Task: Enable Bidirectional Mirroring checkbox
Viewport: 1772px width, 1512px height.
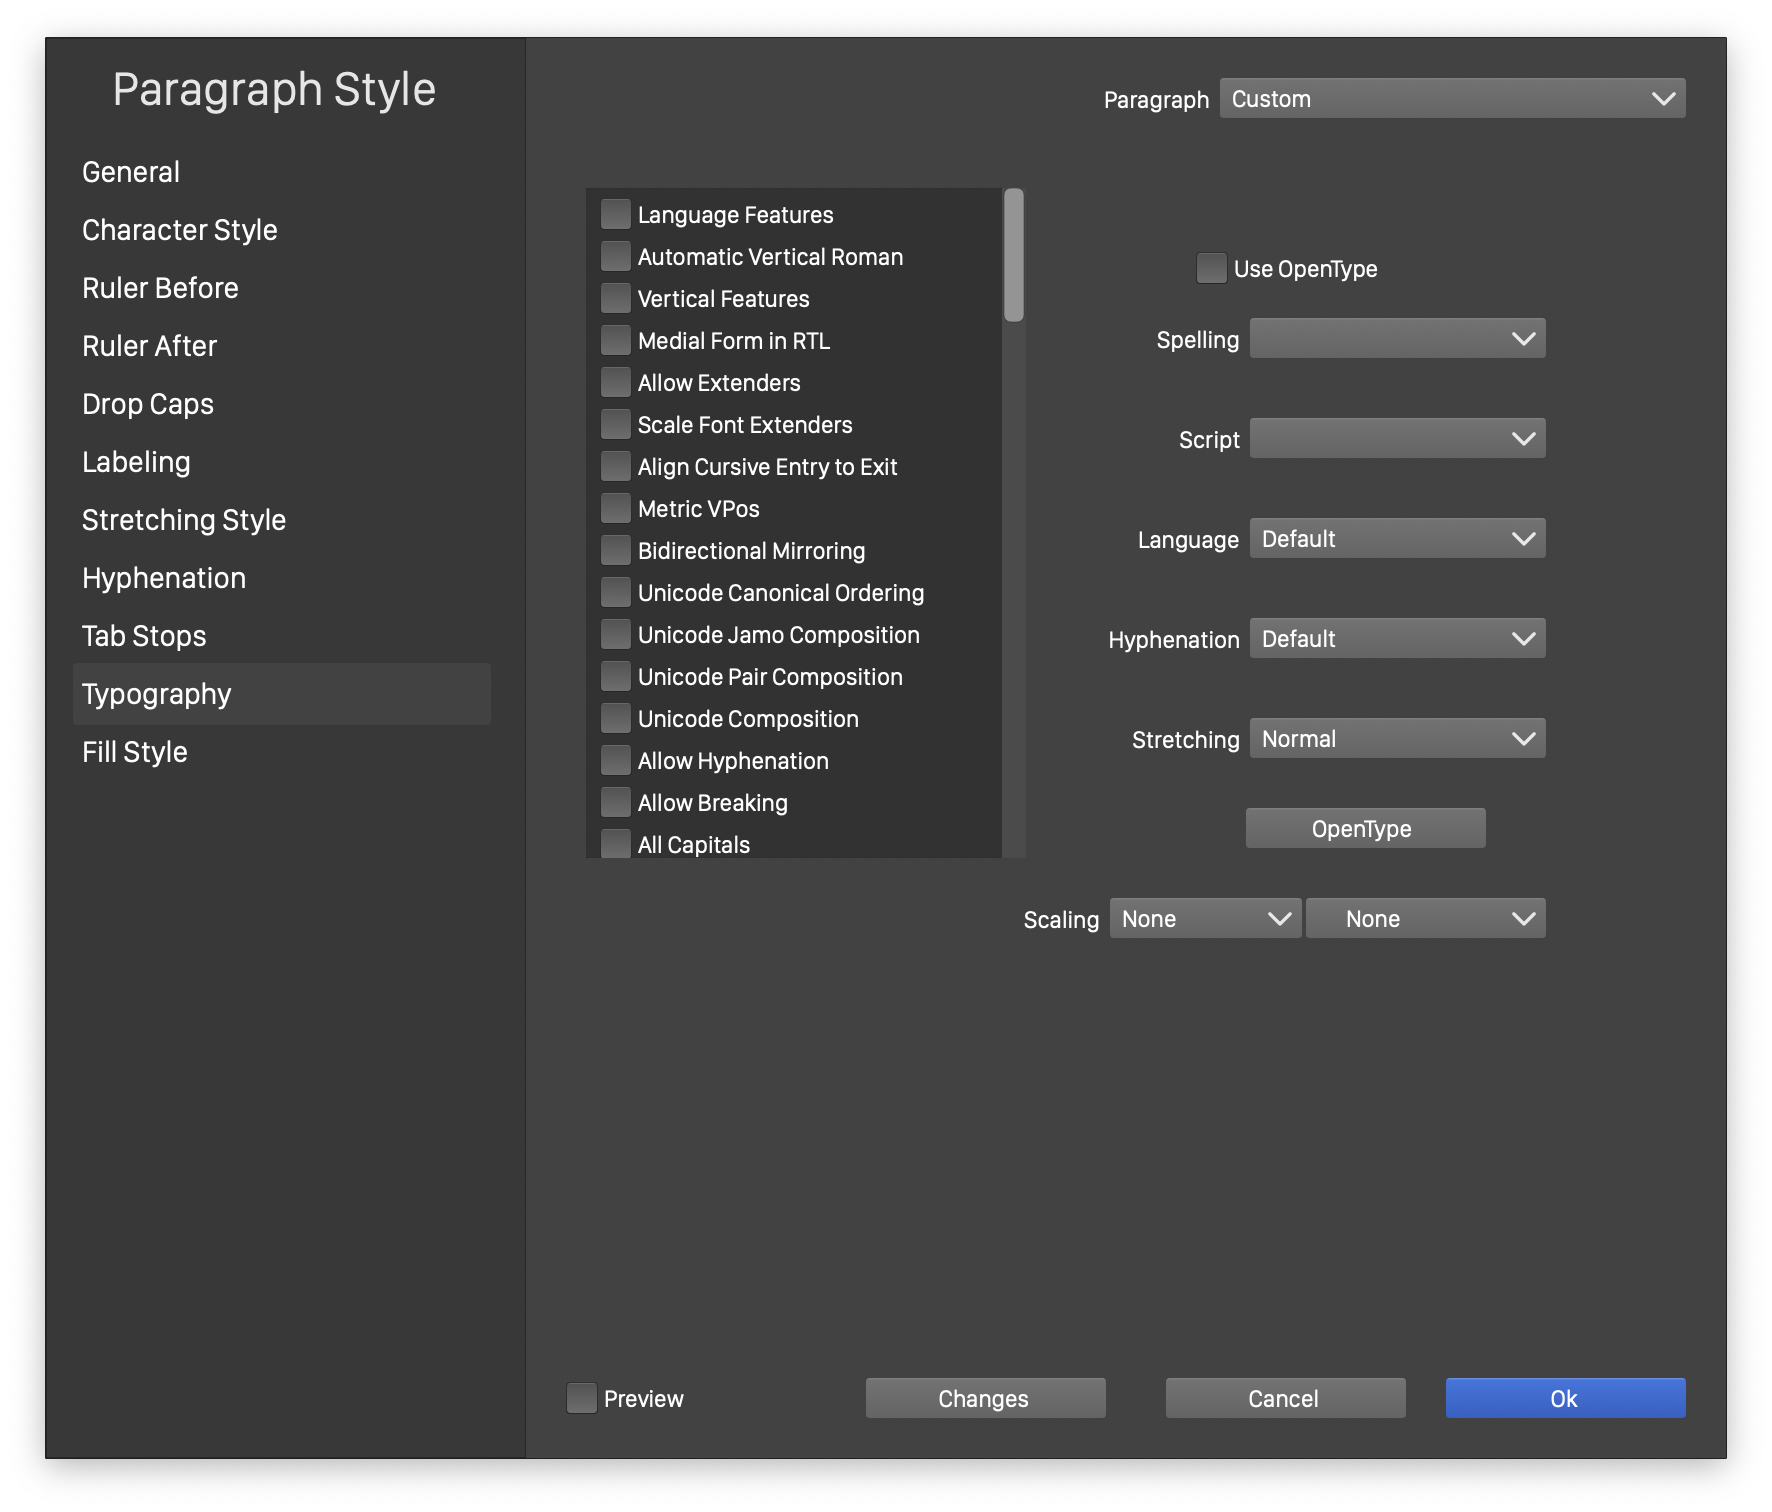Action: tap(615, 550)
